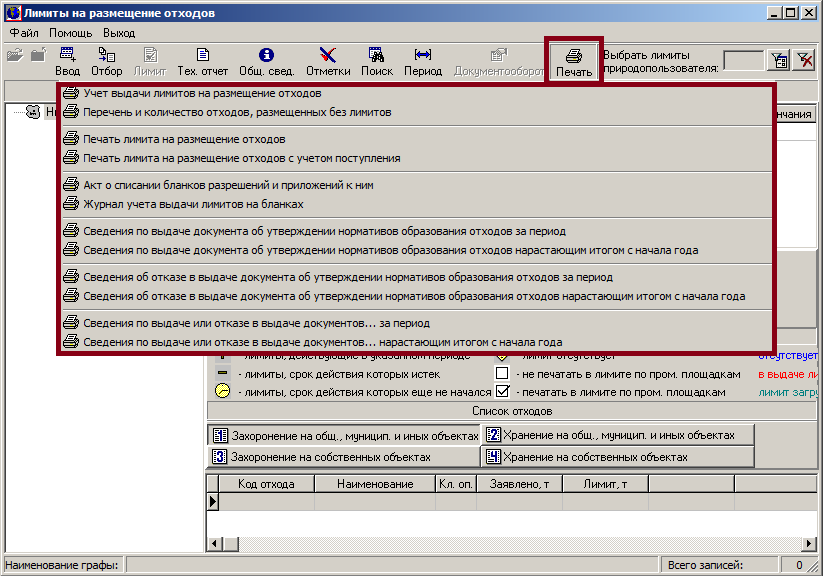Open the Помощь menu
Viewport: 823px width, 576px height.
(71, 33)
